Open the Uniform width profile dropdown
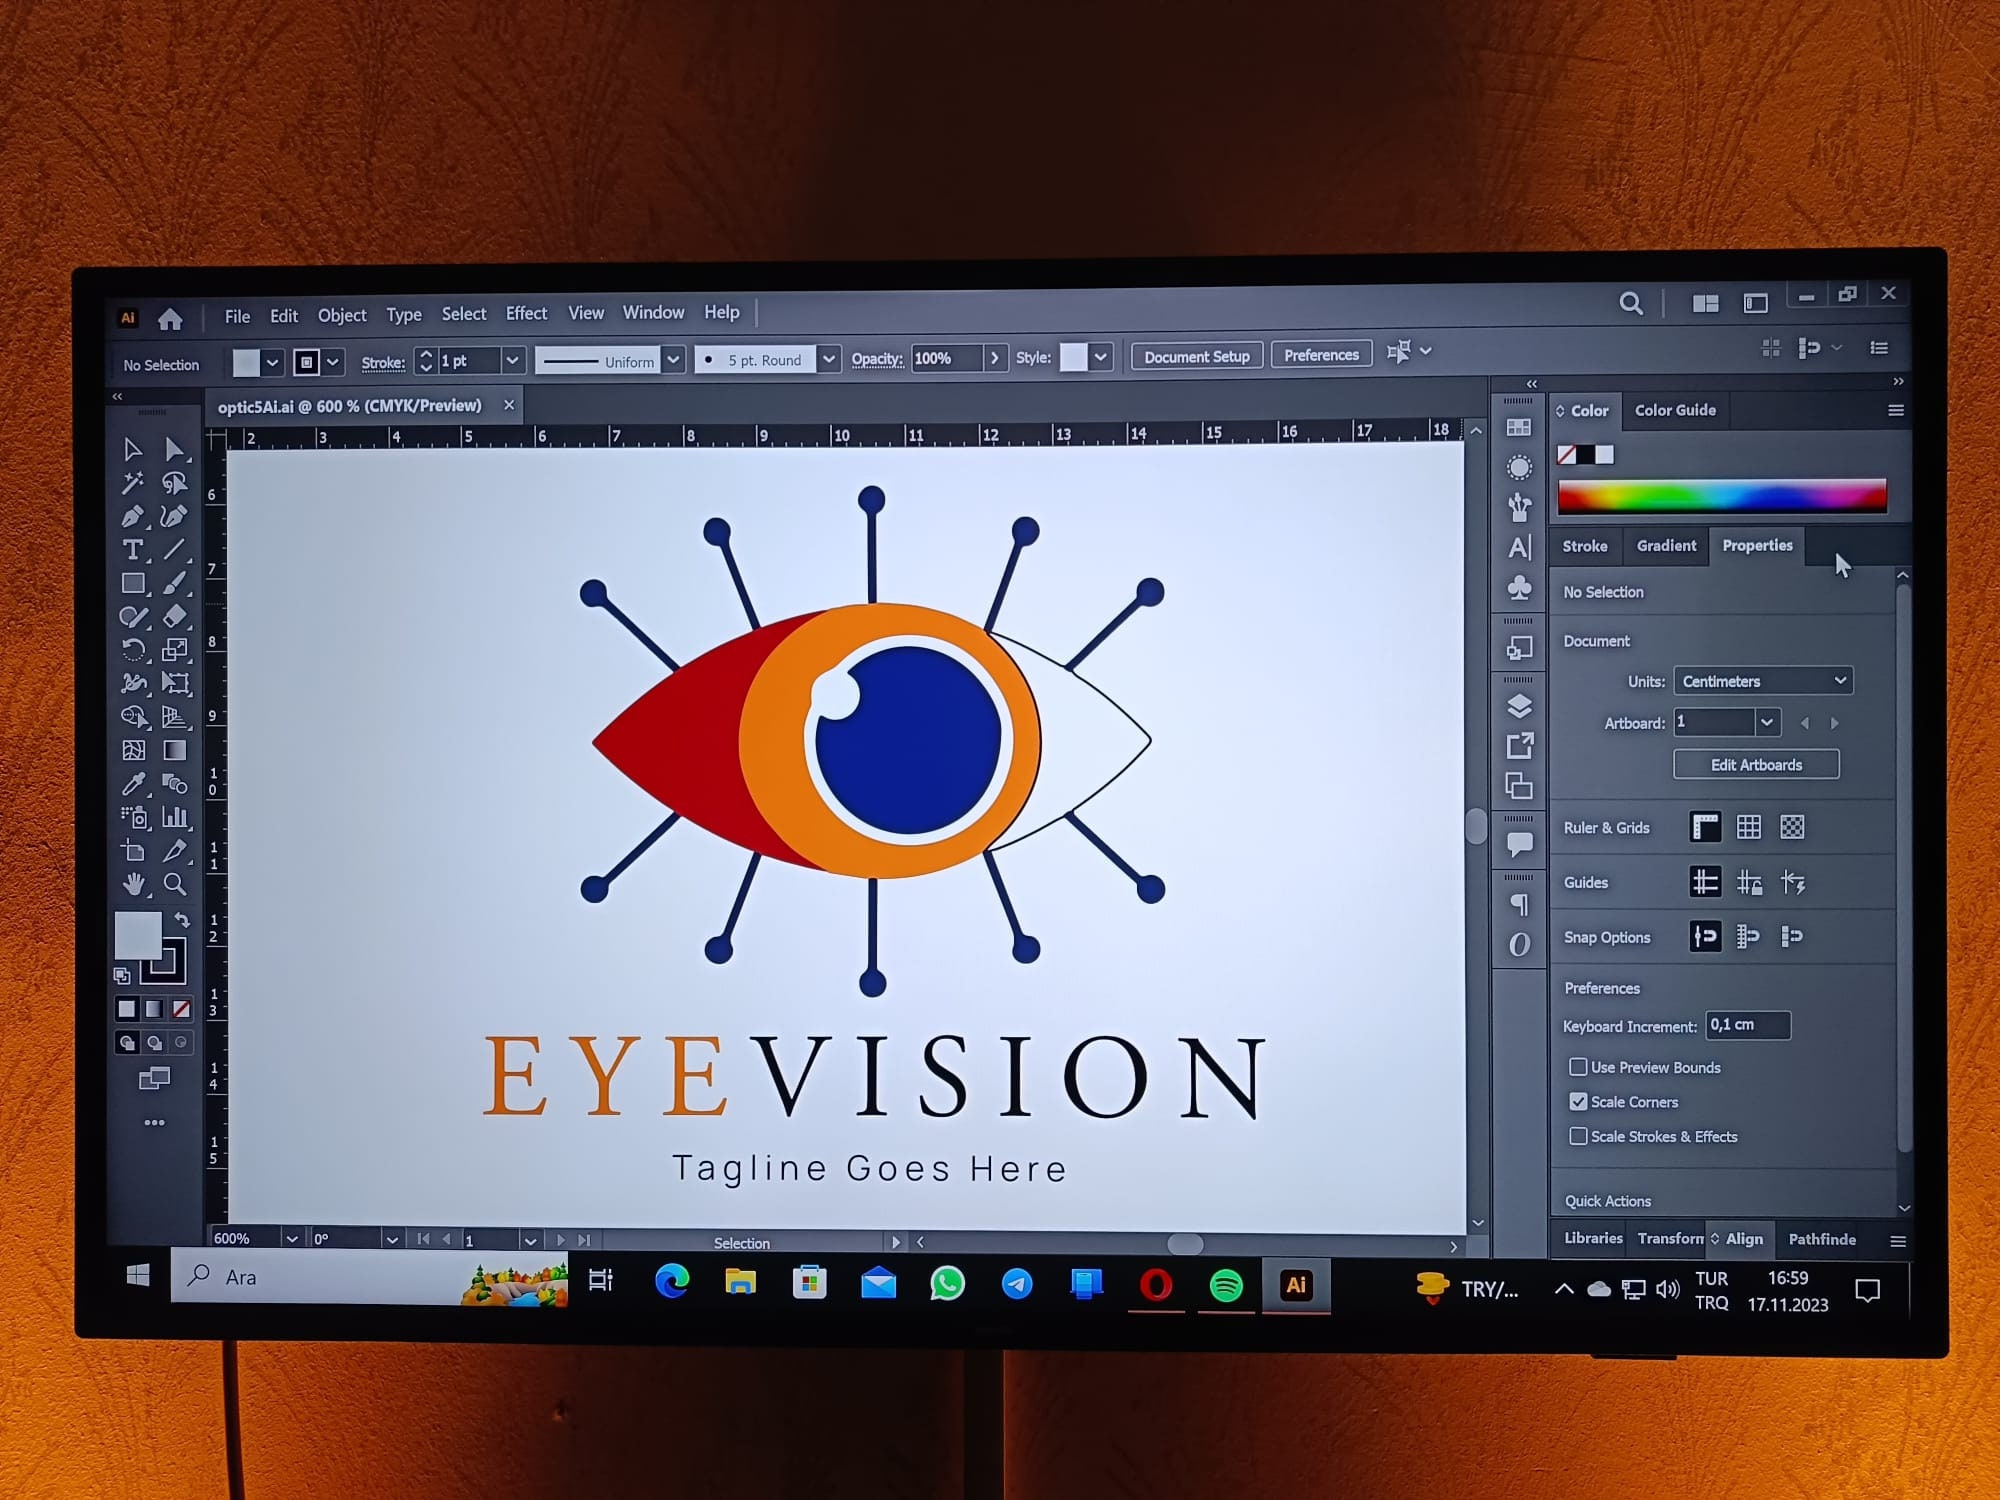 (674, 359)
